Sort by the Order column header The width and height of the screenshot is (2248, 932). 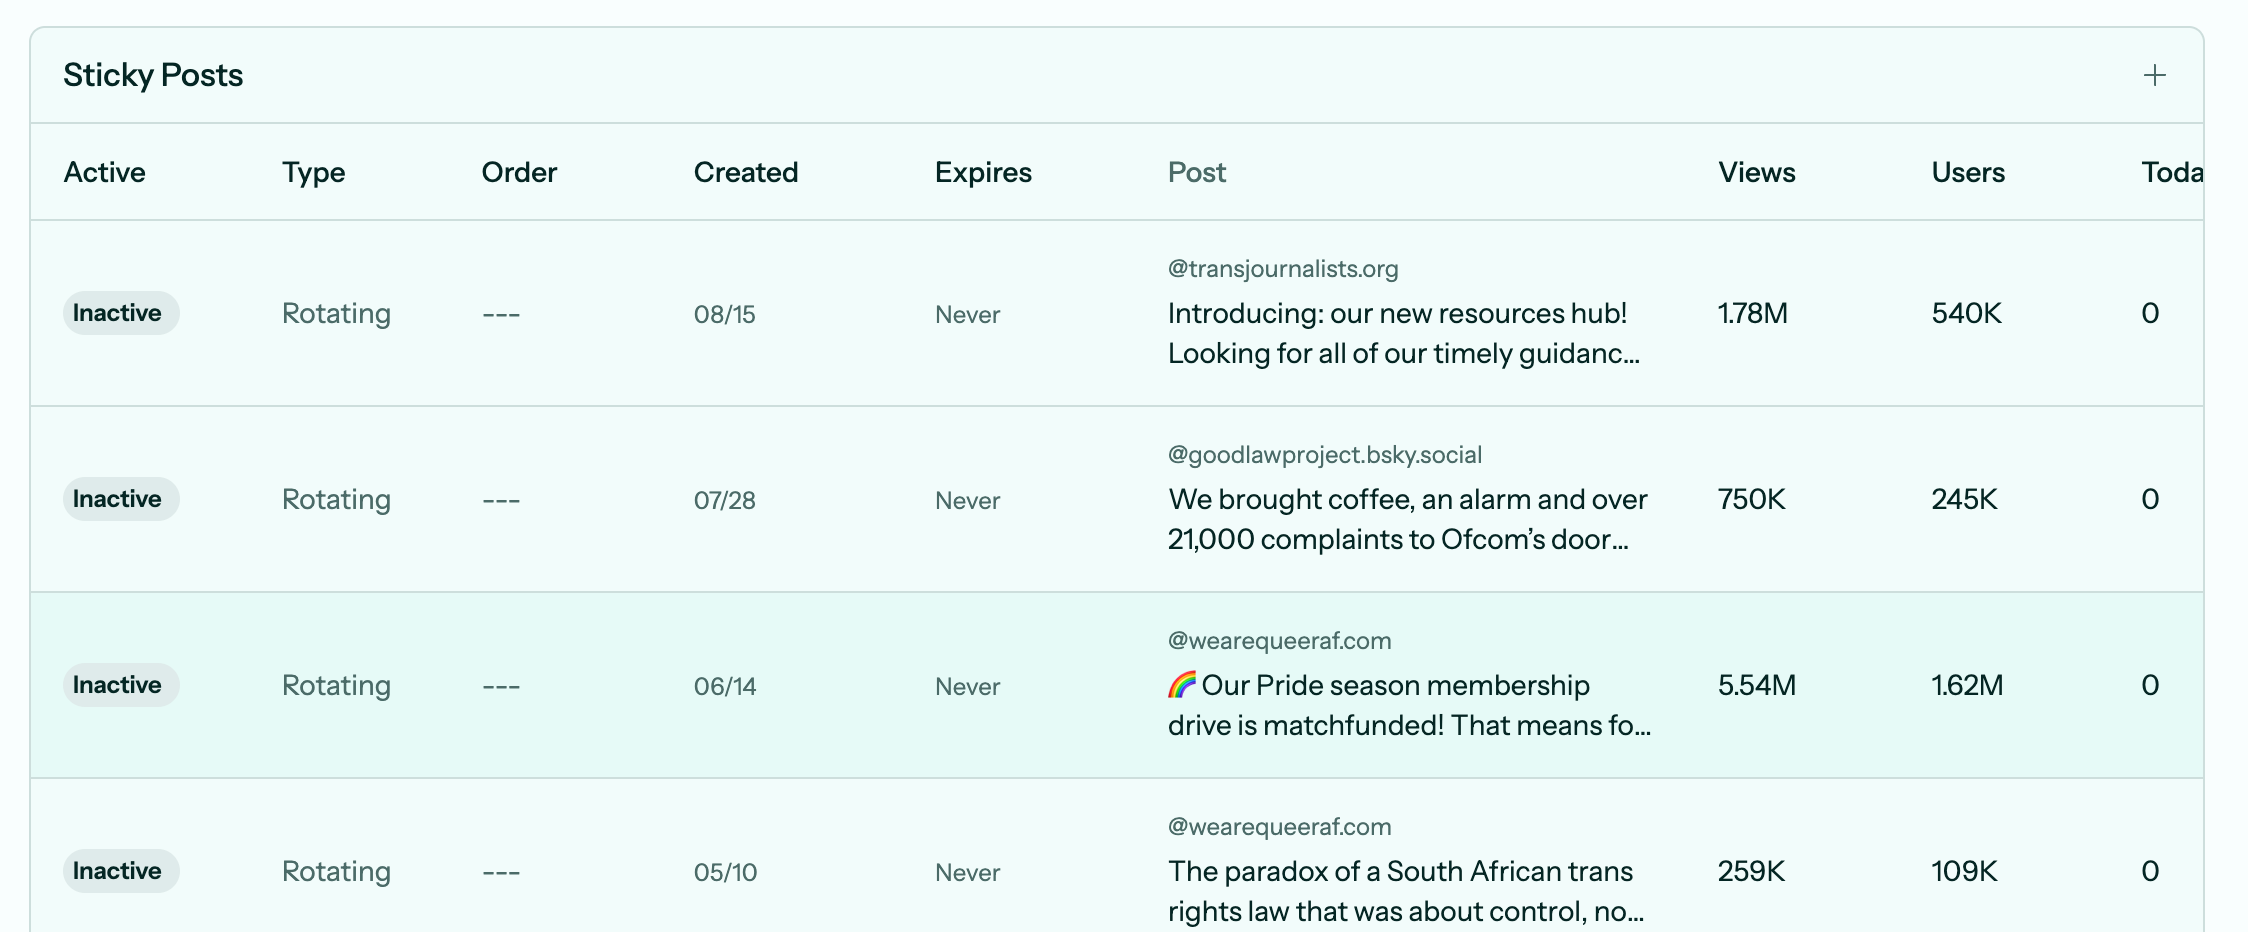pos(519,172)
